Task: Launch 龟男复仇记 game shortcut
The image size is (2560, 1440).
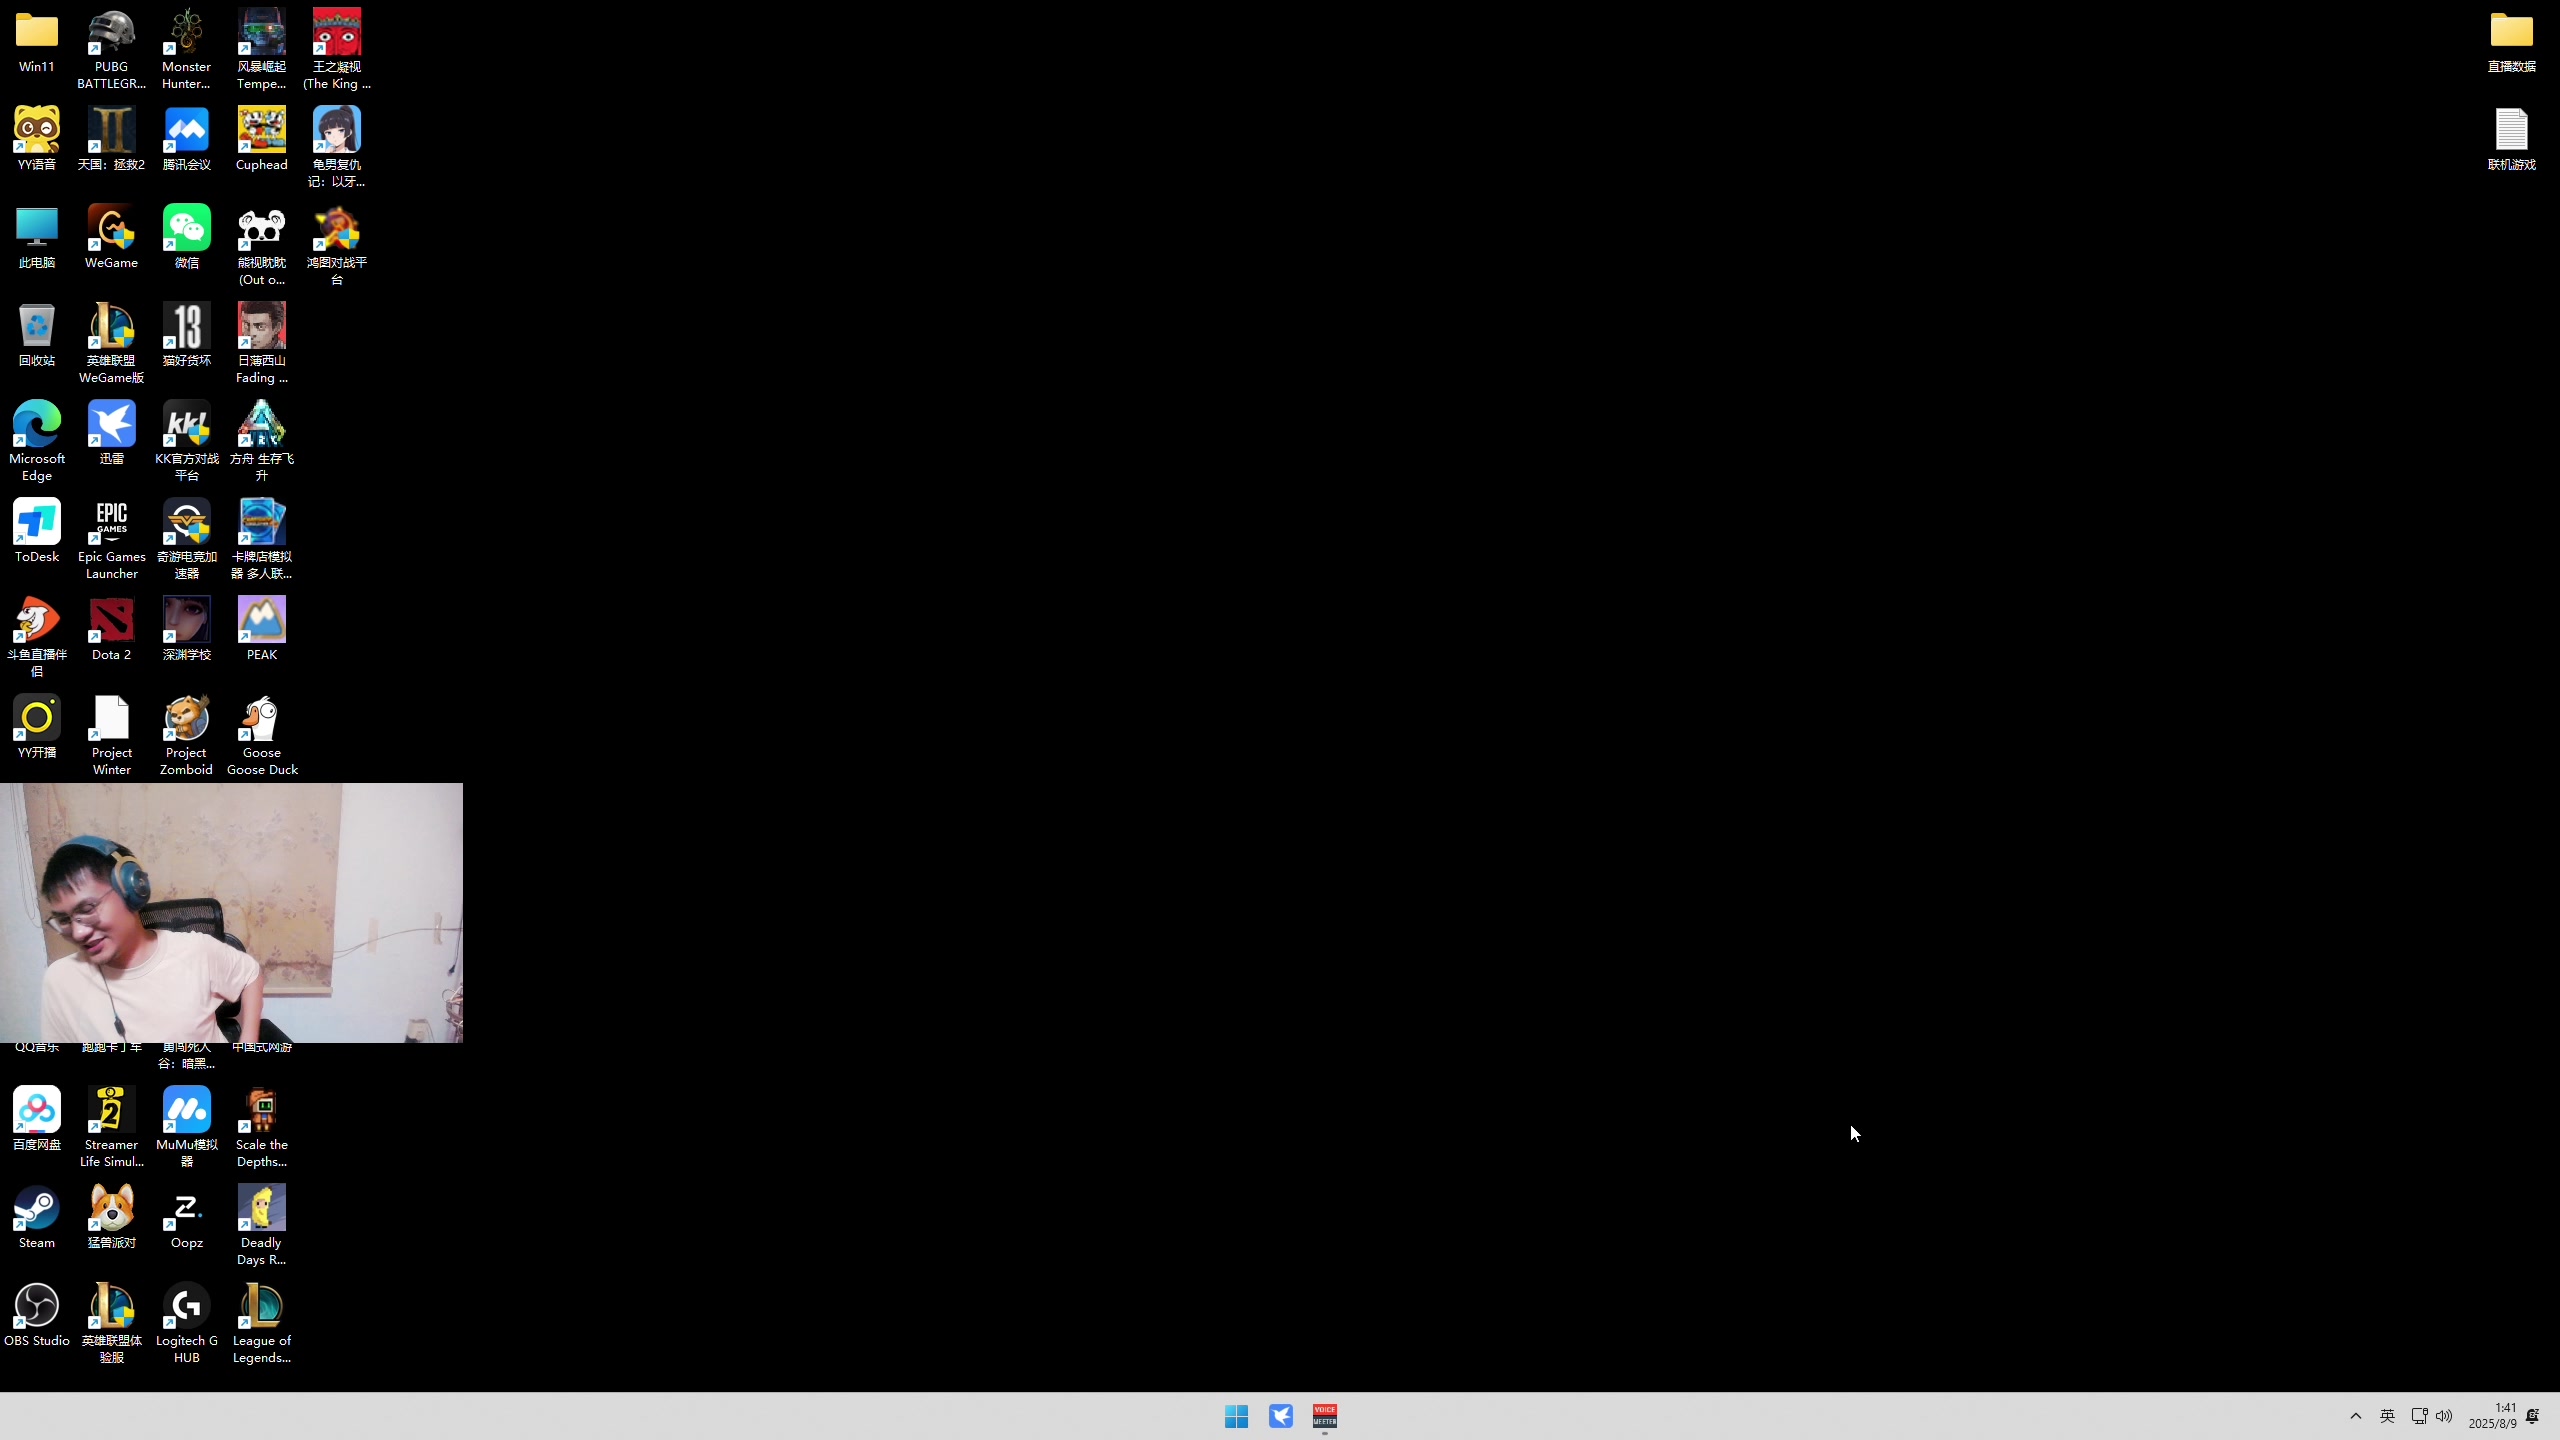Action: coord(337,148)
